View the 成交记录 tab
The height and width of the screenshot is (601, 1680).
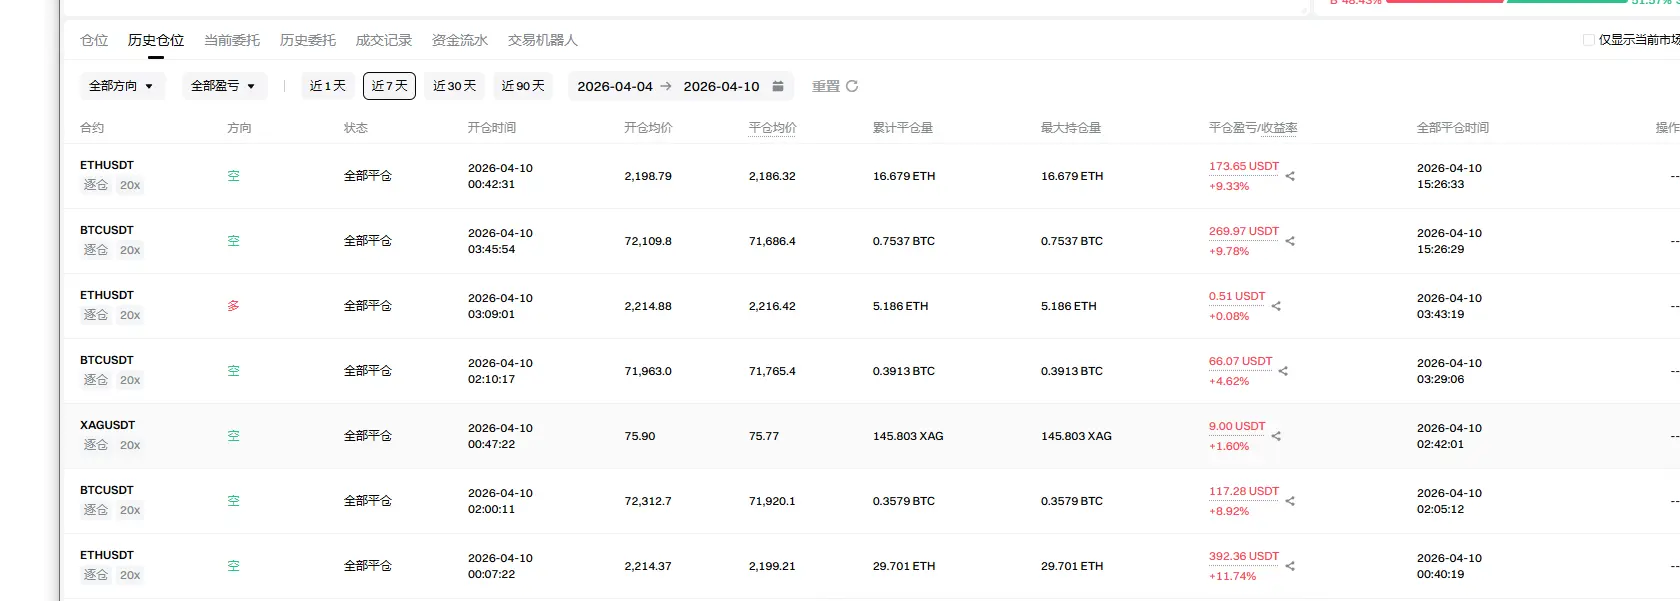point(384,40)
